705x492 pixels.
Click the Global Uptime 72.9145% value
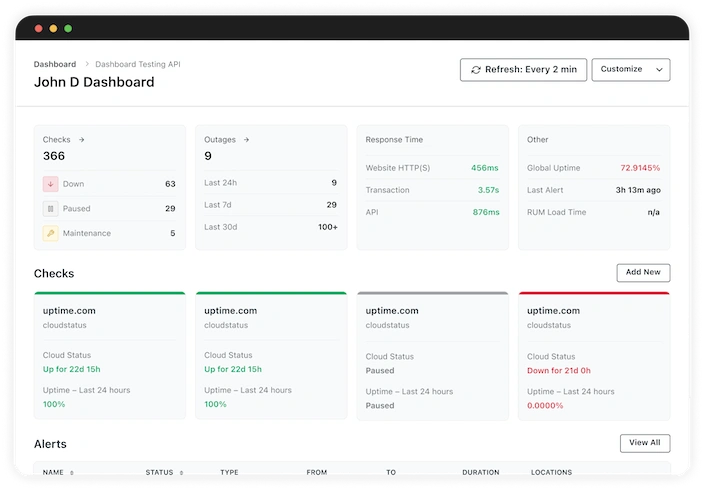click(x=639, y=168)
